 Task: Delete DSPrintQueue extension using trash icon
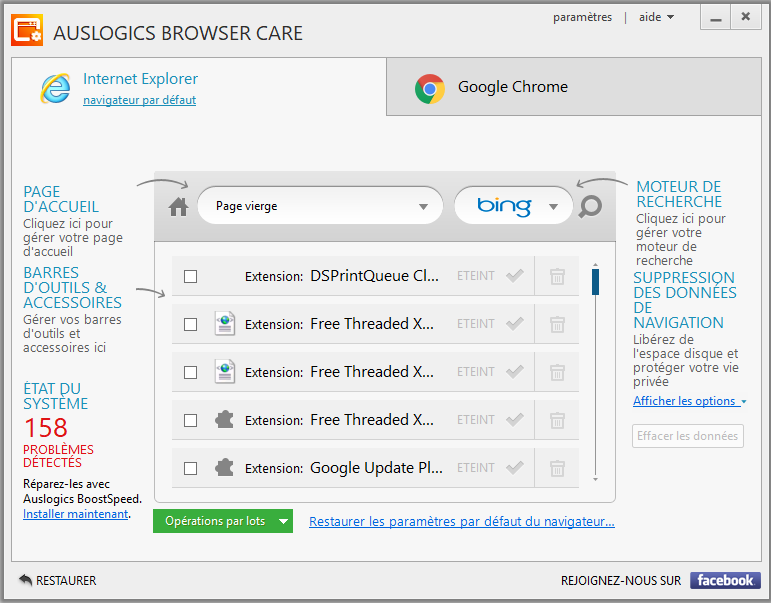(557, 276)
